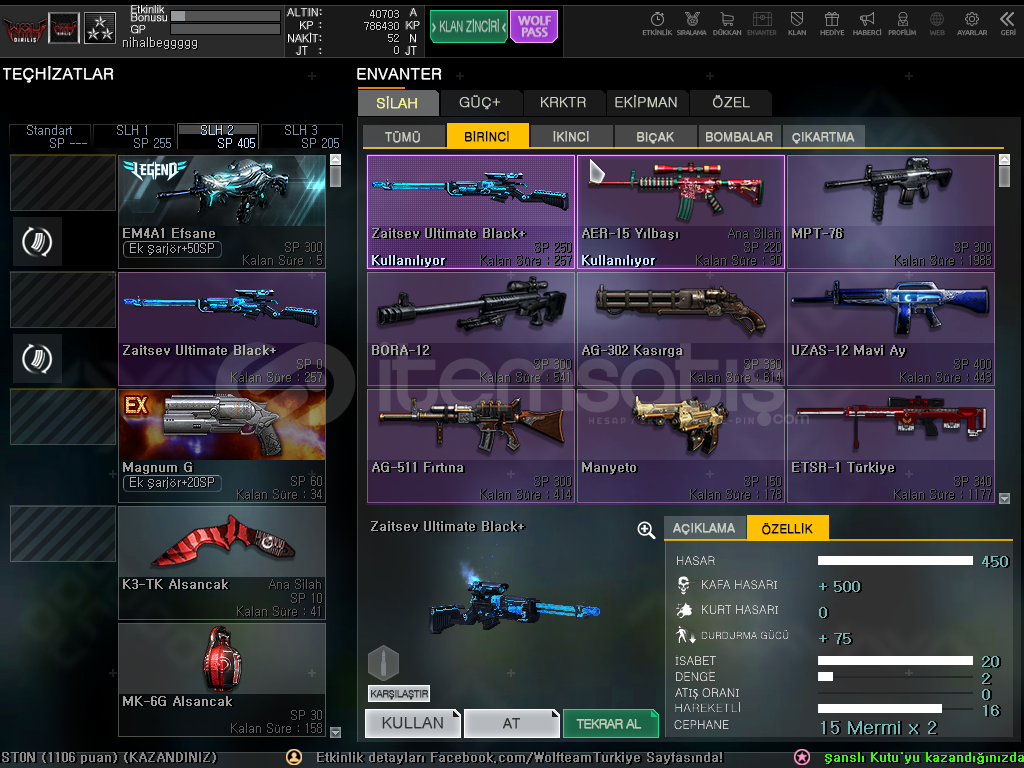Viewport: 1024px width, 768px height.
Task: Select the SLH 1 loadout
Action: pos(134,136)
